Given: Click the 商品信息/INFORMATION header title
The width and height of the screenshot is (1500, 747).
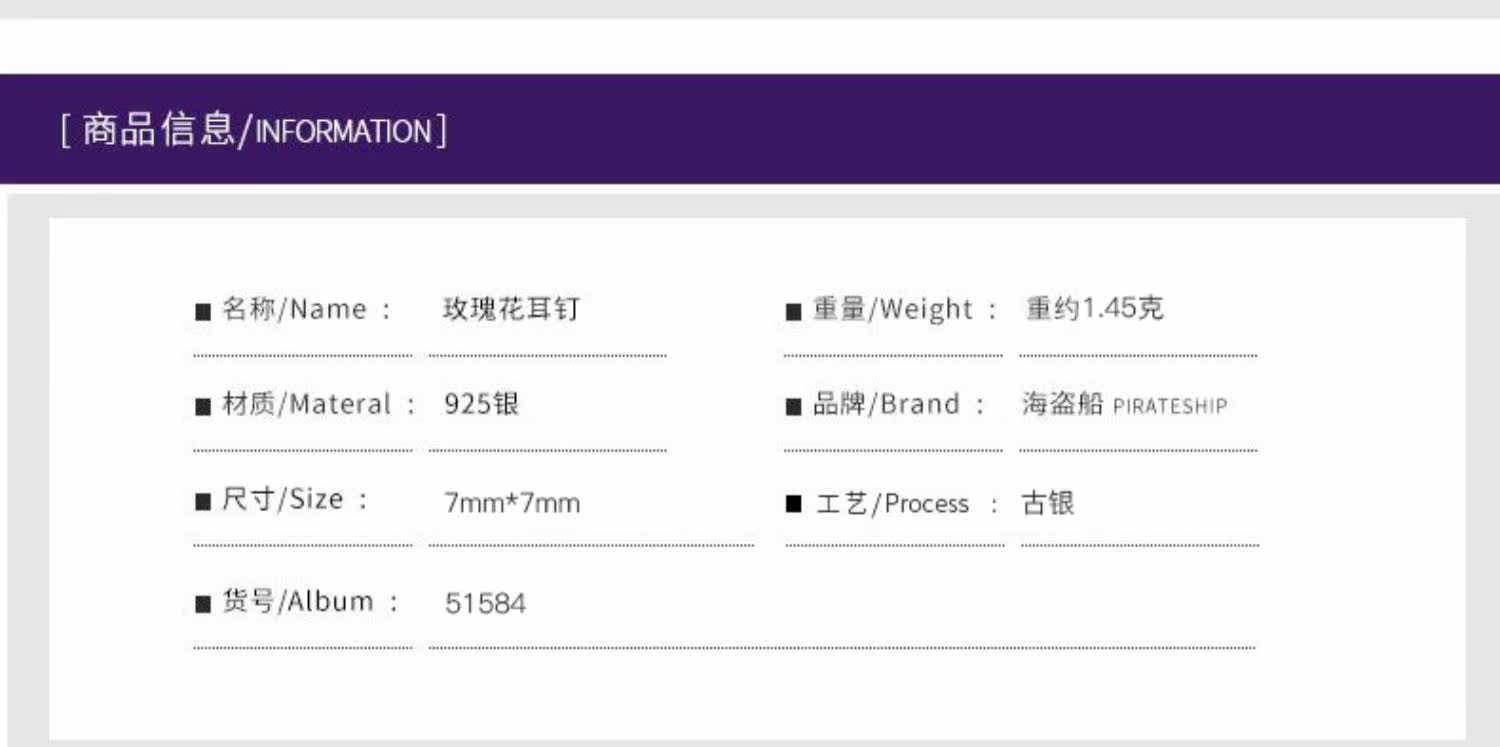Looking at the screenshot, I should (x=254, y=130).
